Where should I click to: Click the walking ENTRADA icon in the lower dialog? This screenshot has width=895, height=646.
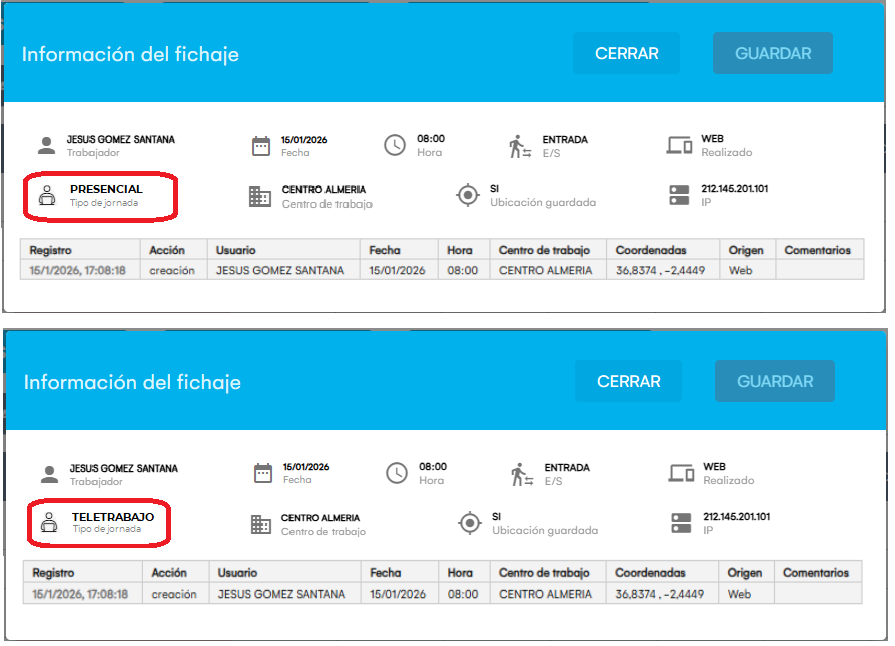pyautogui.click(x=520, y=474)
